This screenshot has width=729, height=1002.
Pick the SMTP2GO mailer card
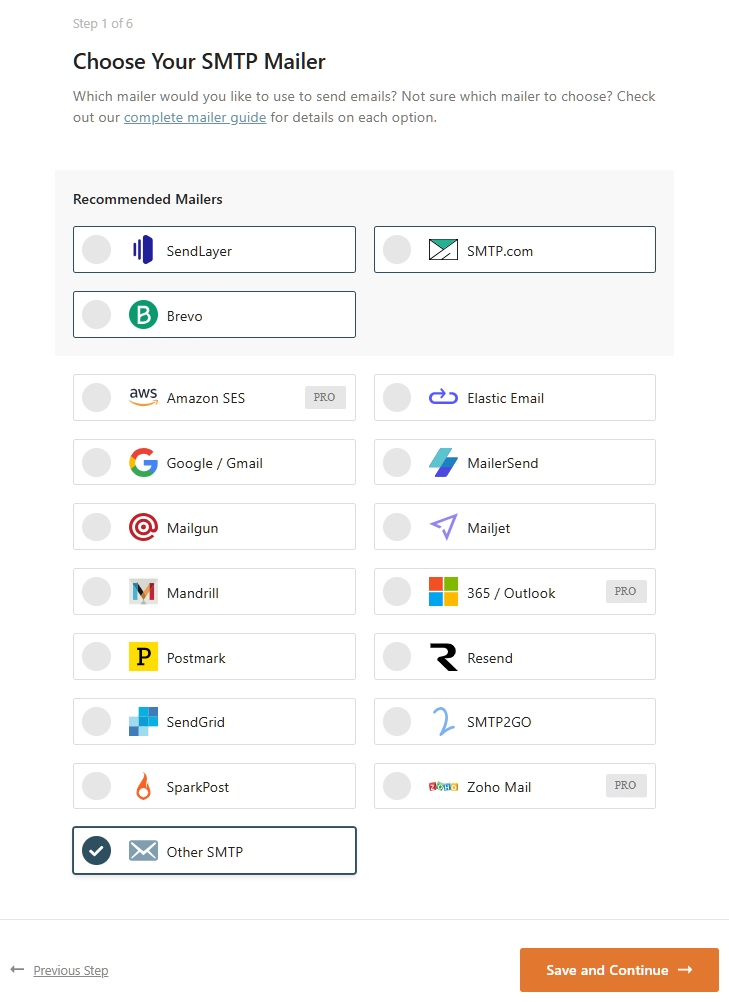point(514,722)
